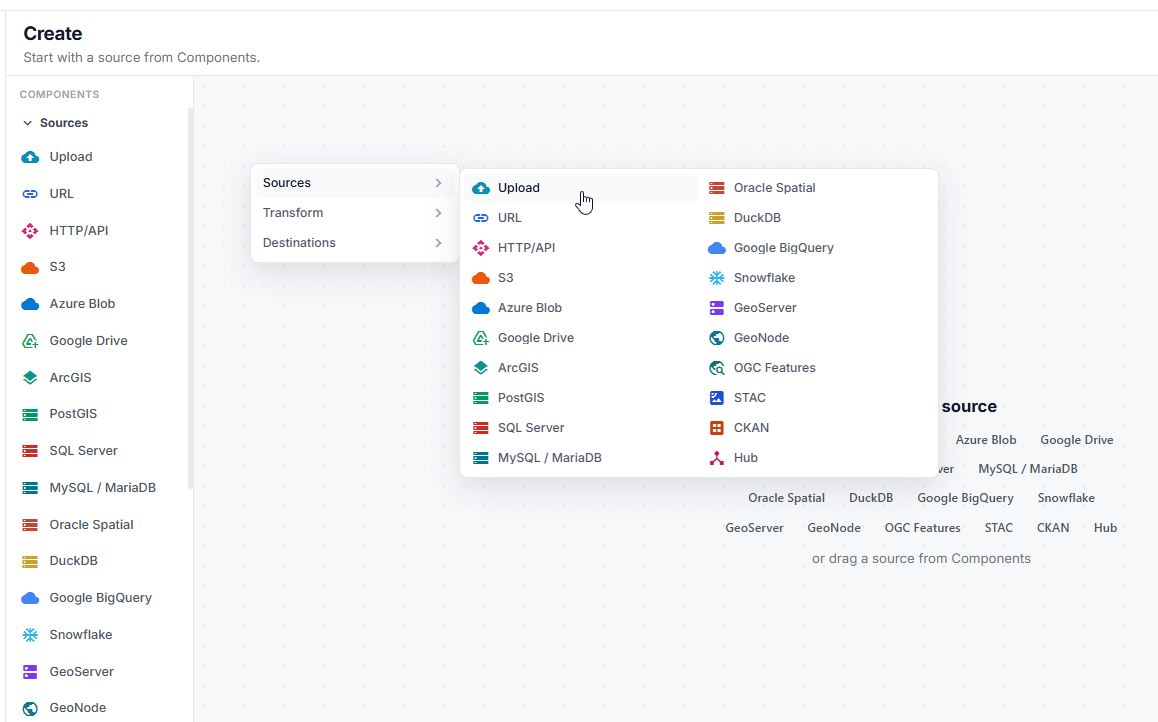The height and width of the screenshot is (722, 1158).
Task: Choose Azure Blob from the Sources submenu
Action: click(581, 308)
